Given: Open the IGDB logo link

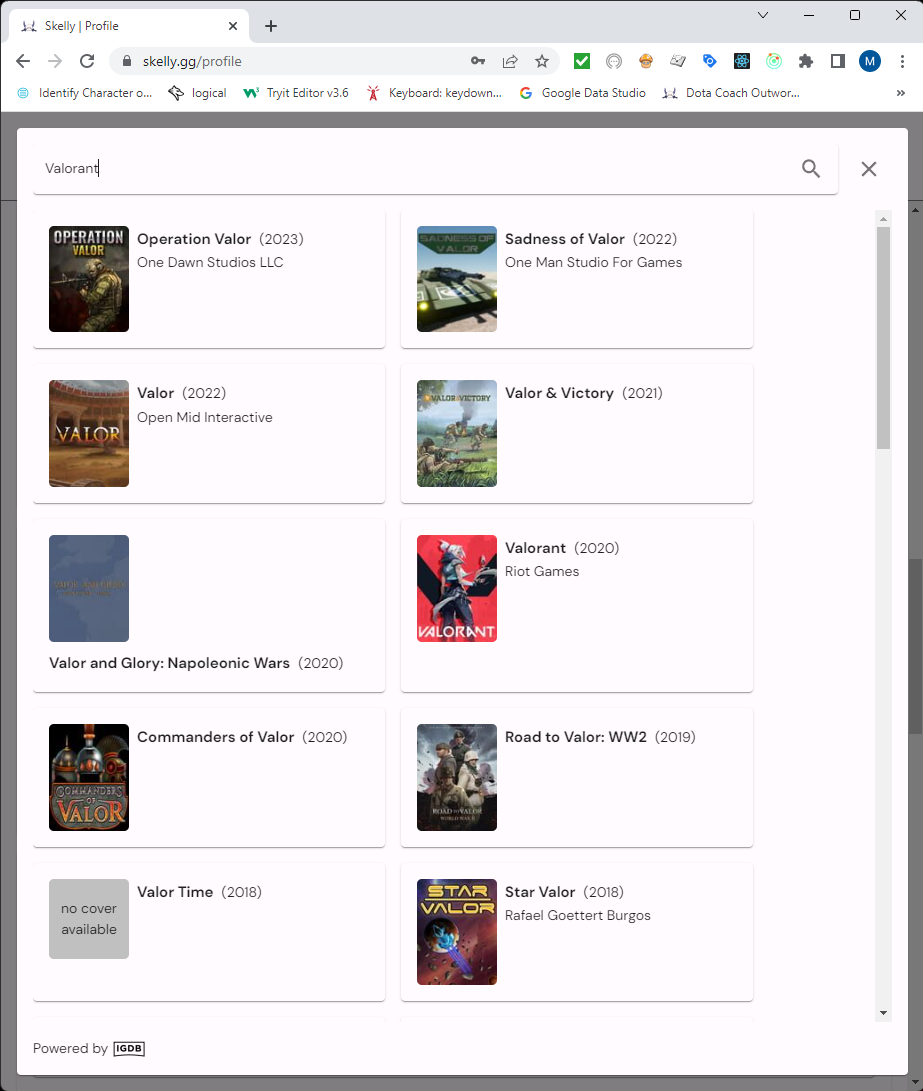Looking at the screenshot, I should pyautogui.click(x=129, y=1049).
